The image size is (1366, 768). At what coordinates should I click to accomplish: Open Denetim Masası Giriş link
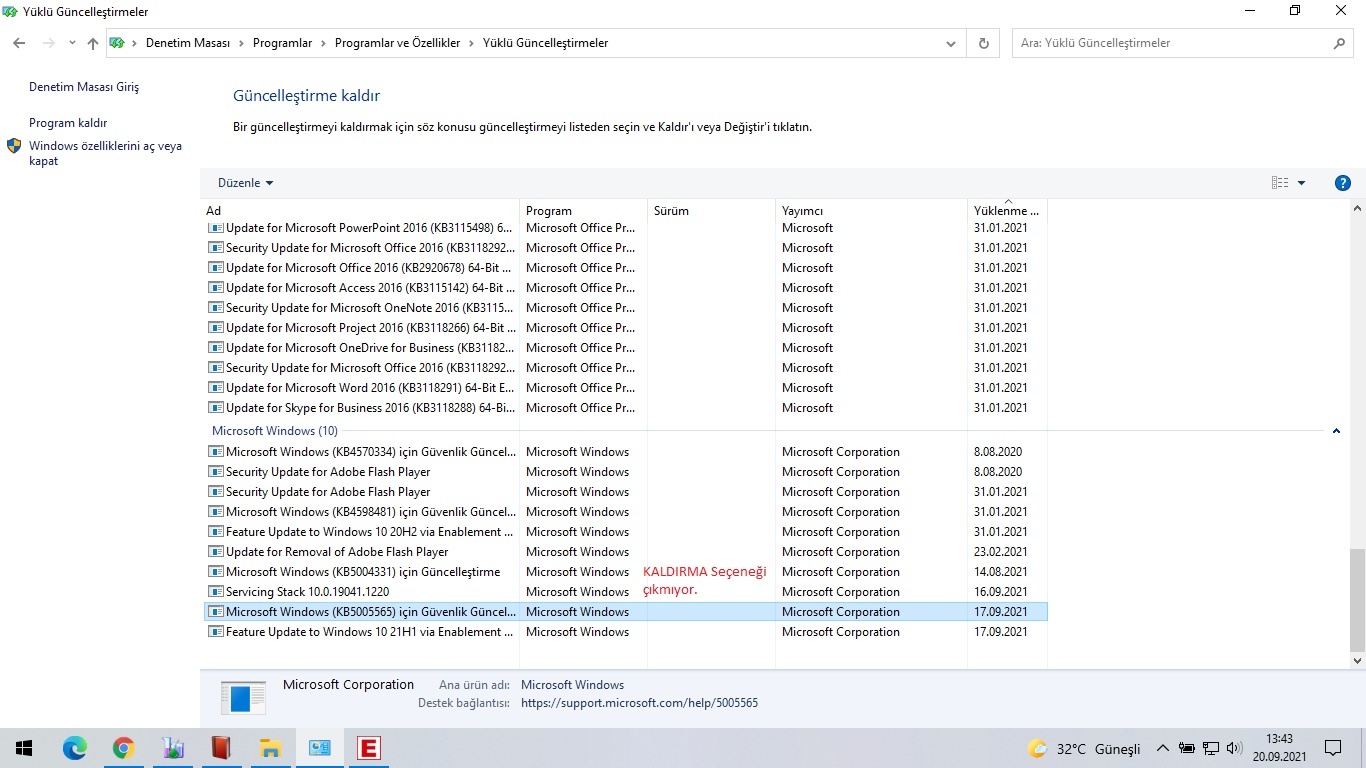click(x=84, y=87)
